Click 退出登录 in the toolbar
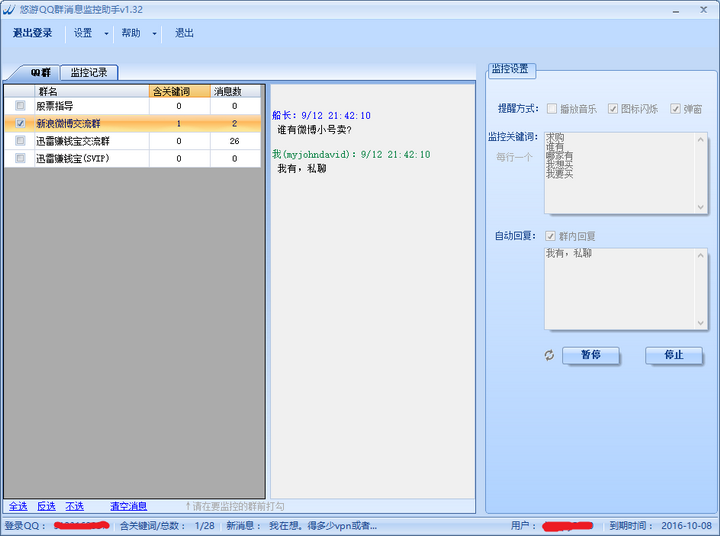 [x=33, y=33]
